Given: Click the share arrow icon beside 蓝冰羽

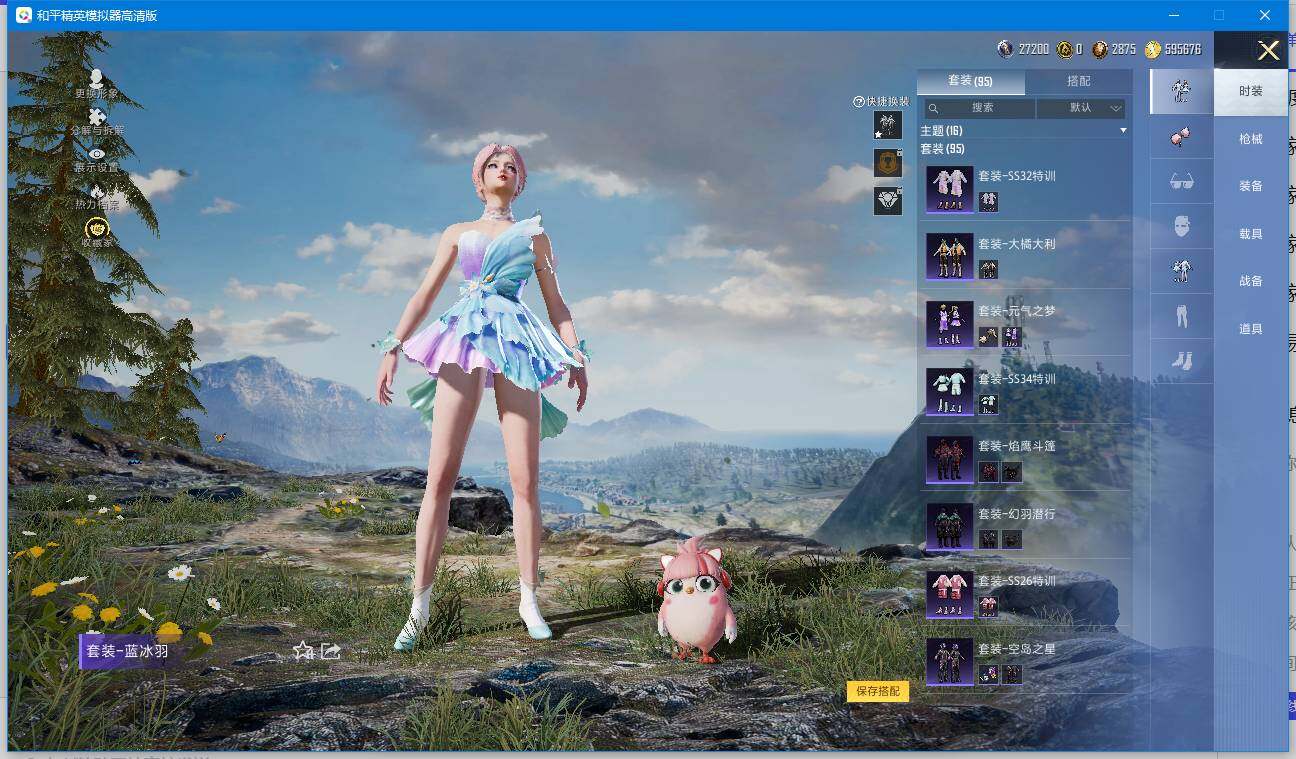Looking at the screenshot, I should click(x=331, y=651).
